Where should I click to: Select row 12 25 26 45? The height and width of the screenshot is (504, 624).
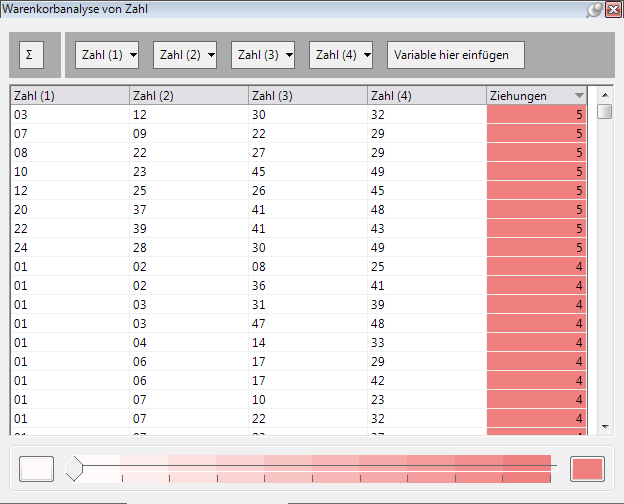click(298, 191)
